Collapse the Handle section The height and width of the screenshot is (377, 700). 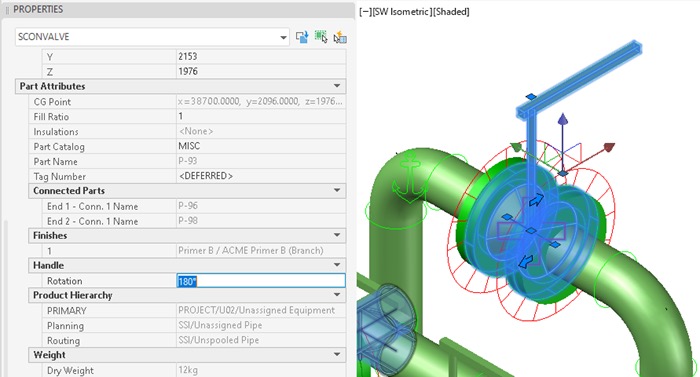coord(337,265)
